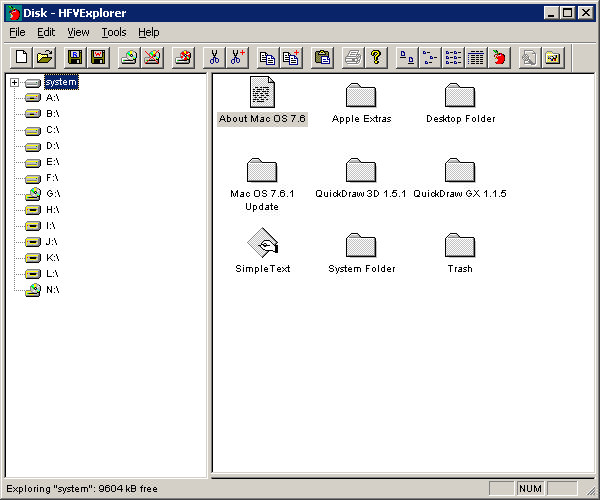Open the View menu
The image size is (600, 500).
(78, 32)
